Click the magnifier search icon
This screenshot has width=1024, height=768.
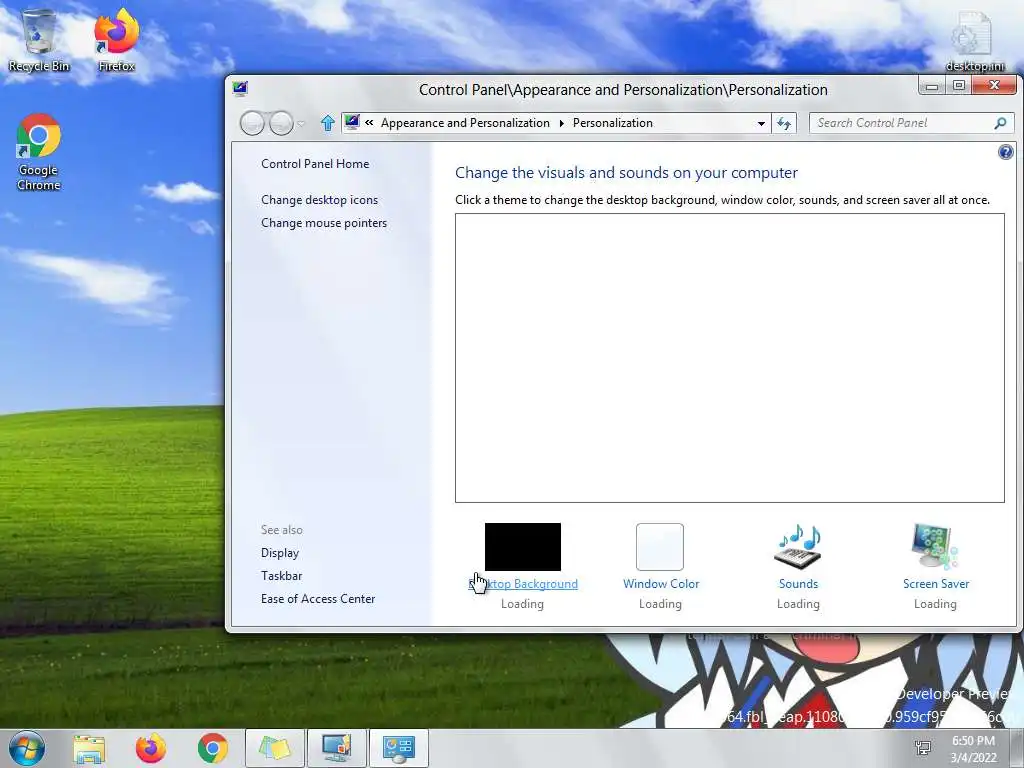coord(1000,123)
